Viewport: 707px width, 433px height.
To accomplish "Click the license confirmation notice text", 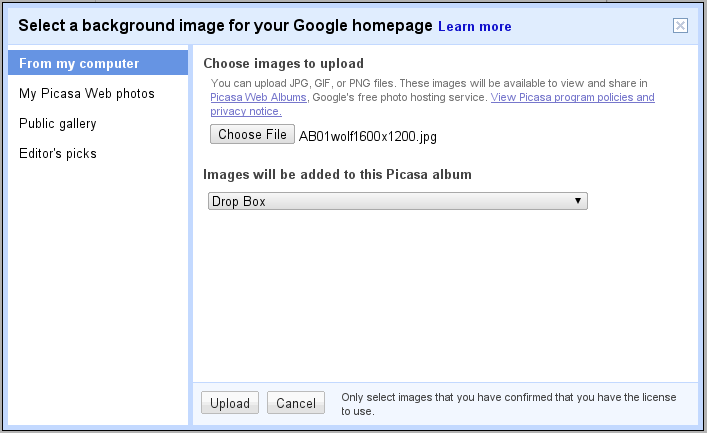I will click(509, 404).
